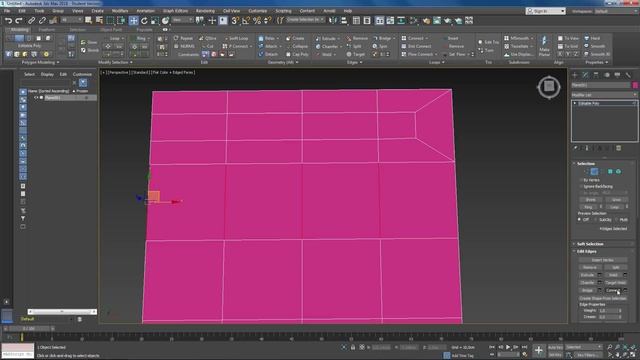Toggle the selection lock icon
The height and width of the screenshot is (360, 640).
tap(353, 347)
